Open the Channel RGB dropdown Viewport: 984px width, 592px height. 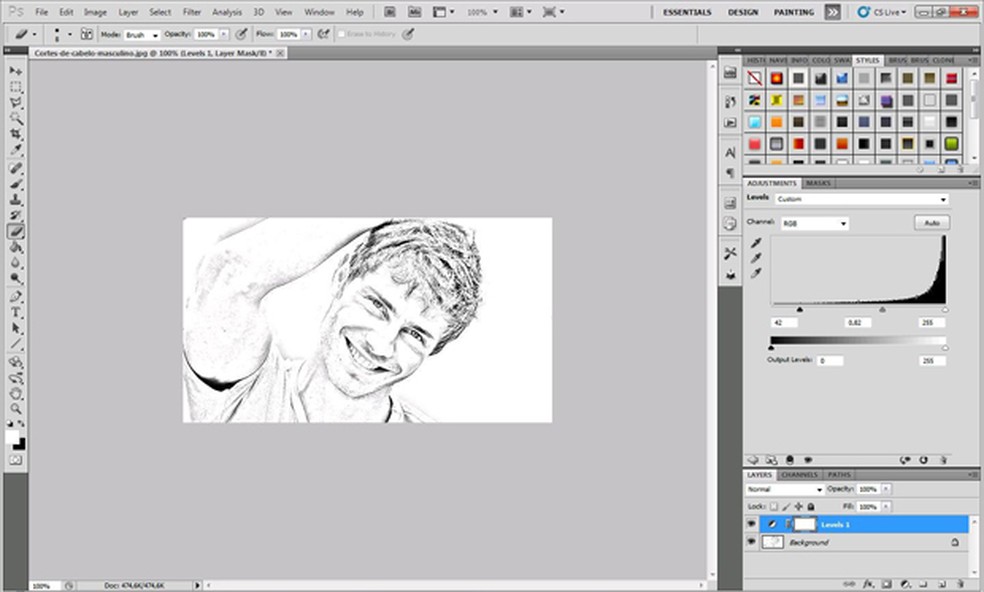coord(814,223)
